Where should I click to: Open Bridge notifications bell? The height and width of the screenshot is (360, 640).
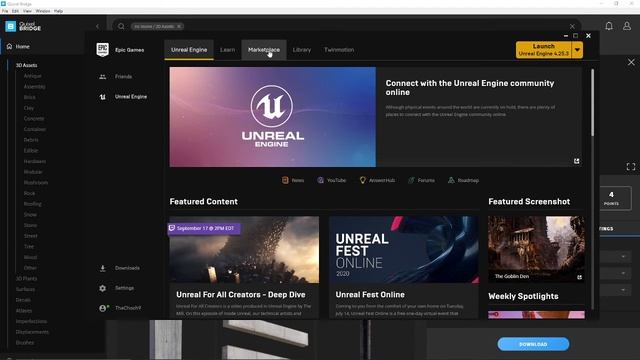[x=609, y=26]
